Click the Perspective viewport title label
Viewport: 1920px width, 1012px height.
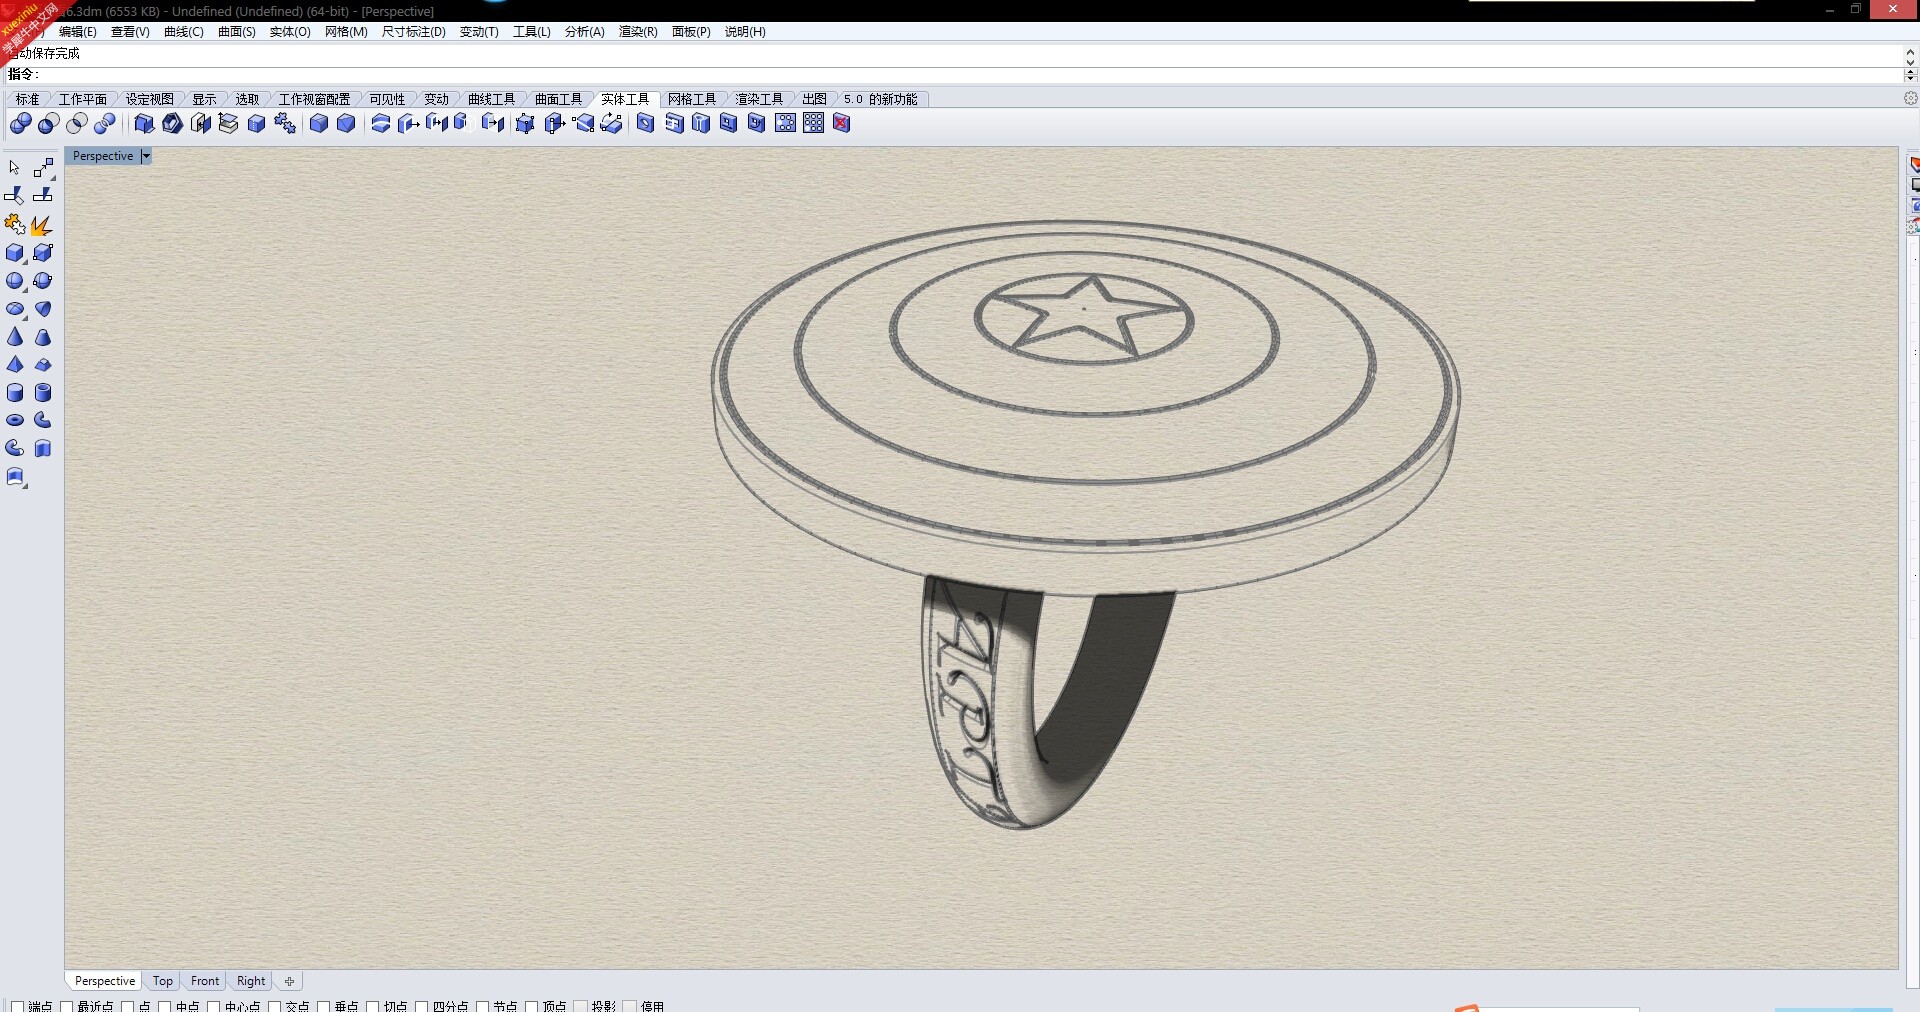[103, 156]
